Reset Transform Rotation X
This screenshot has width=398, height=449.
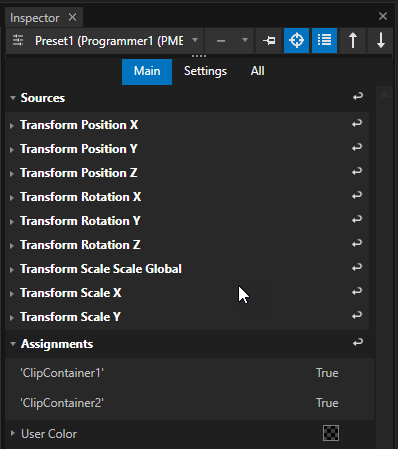tap(357, 196)
